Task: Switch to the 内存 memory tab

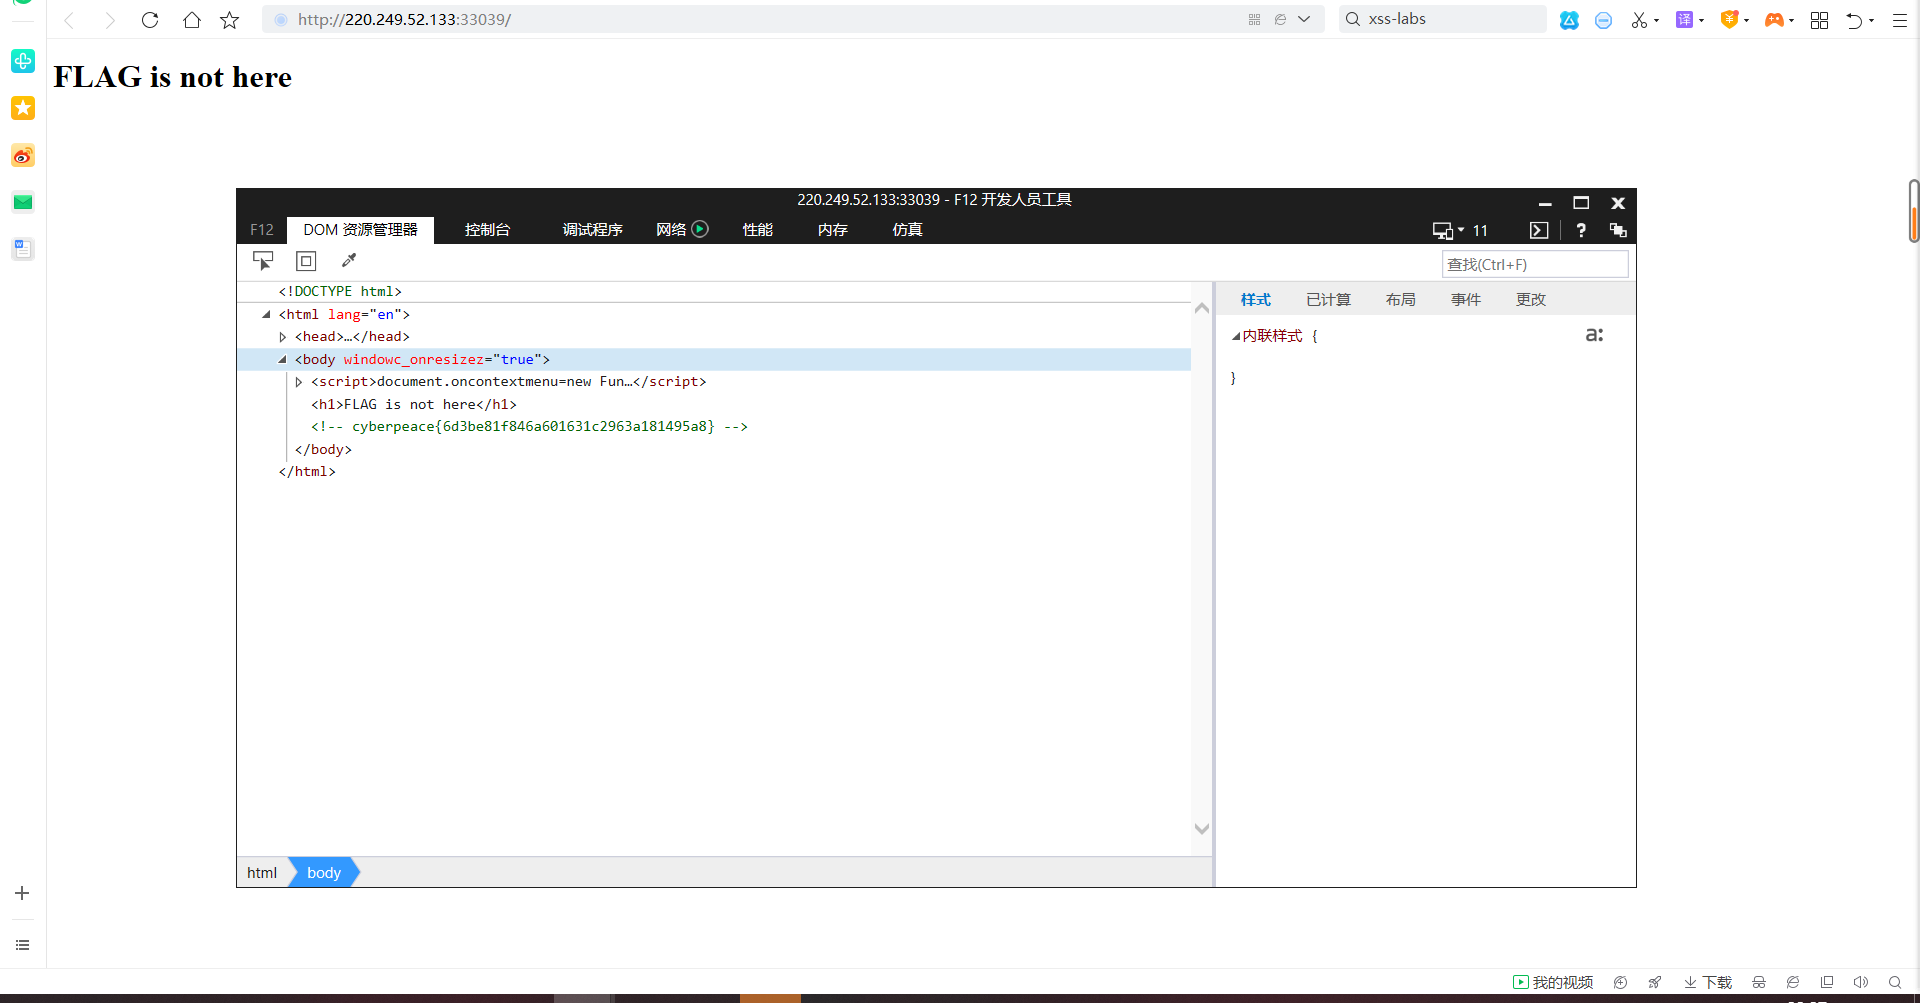Action: [x=832, y=230]
